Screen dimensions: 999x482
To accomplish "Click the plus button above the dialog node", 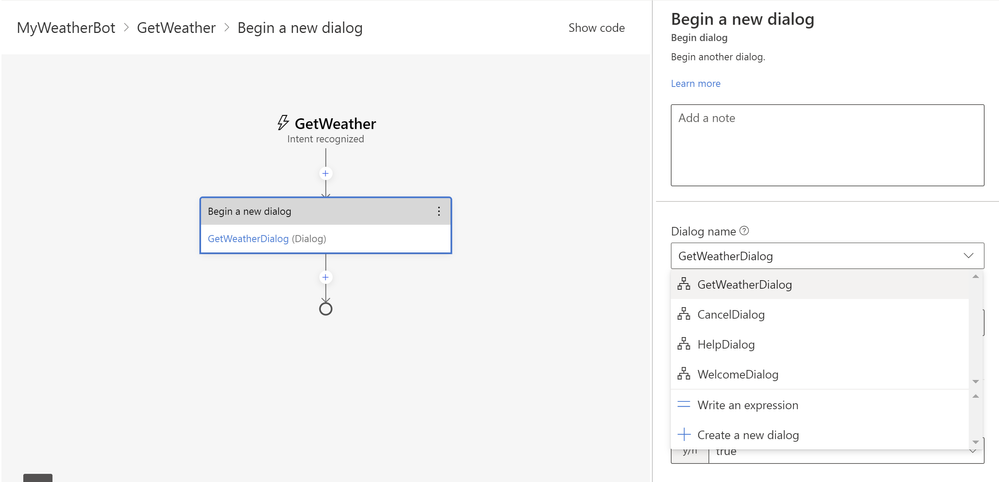I will [325, 173].
